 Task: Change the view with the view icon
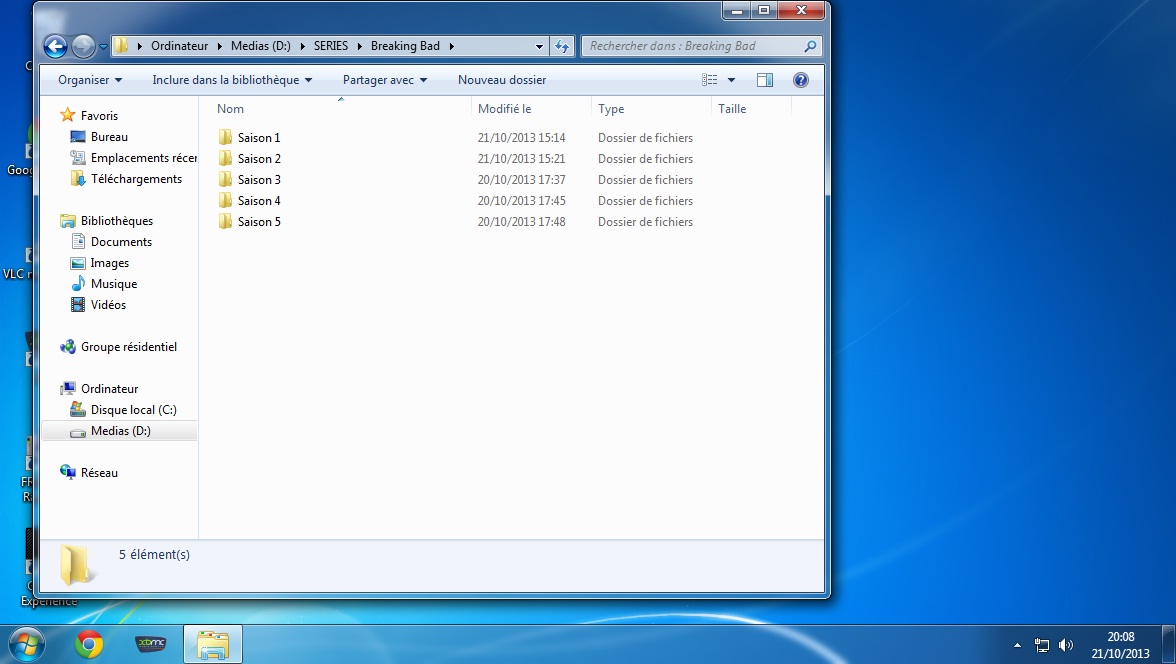click(710, 80)
